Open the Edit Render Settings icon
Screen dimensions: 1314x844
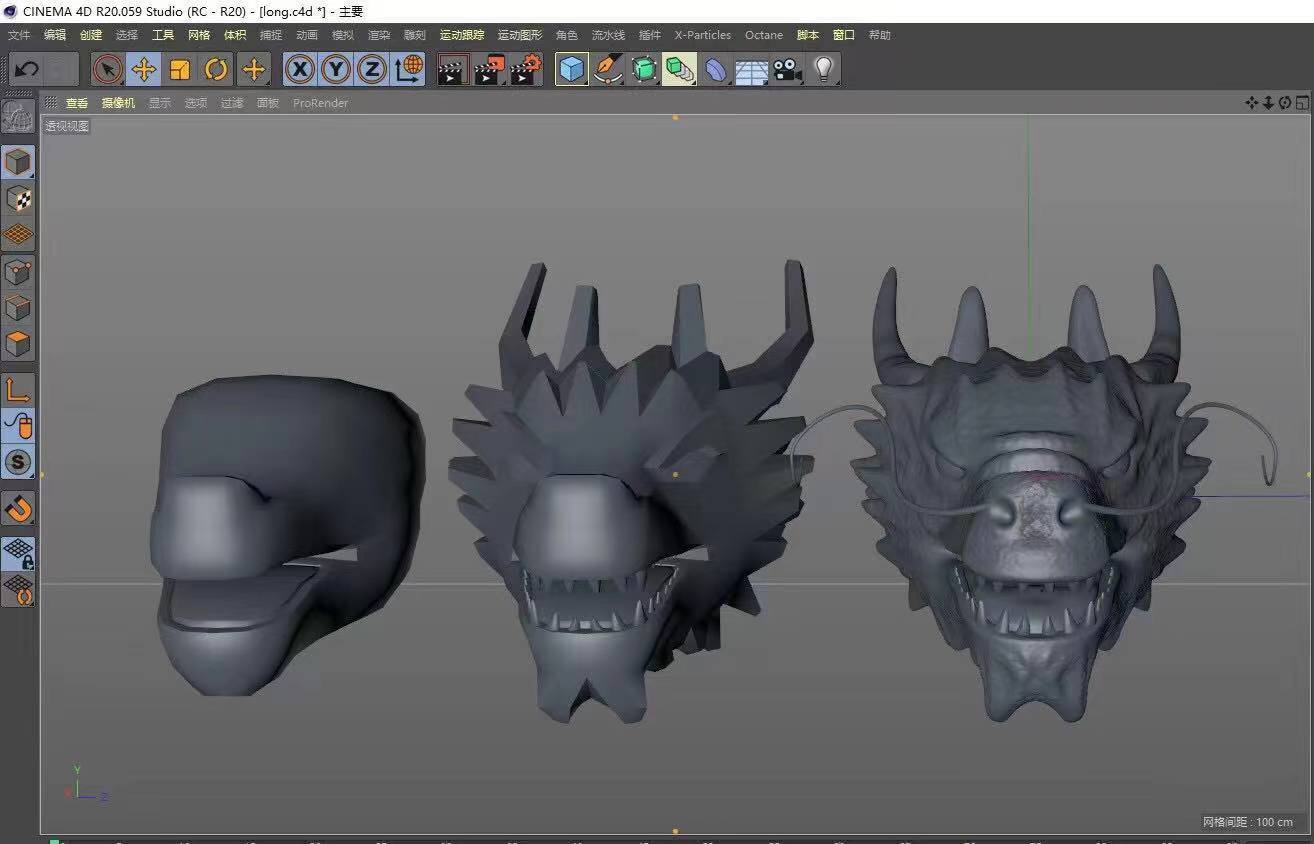526,69
